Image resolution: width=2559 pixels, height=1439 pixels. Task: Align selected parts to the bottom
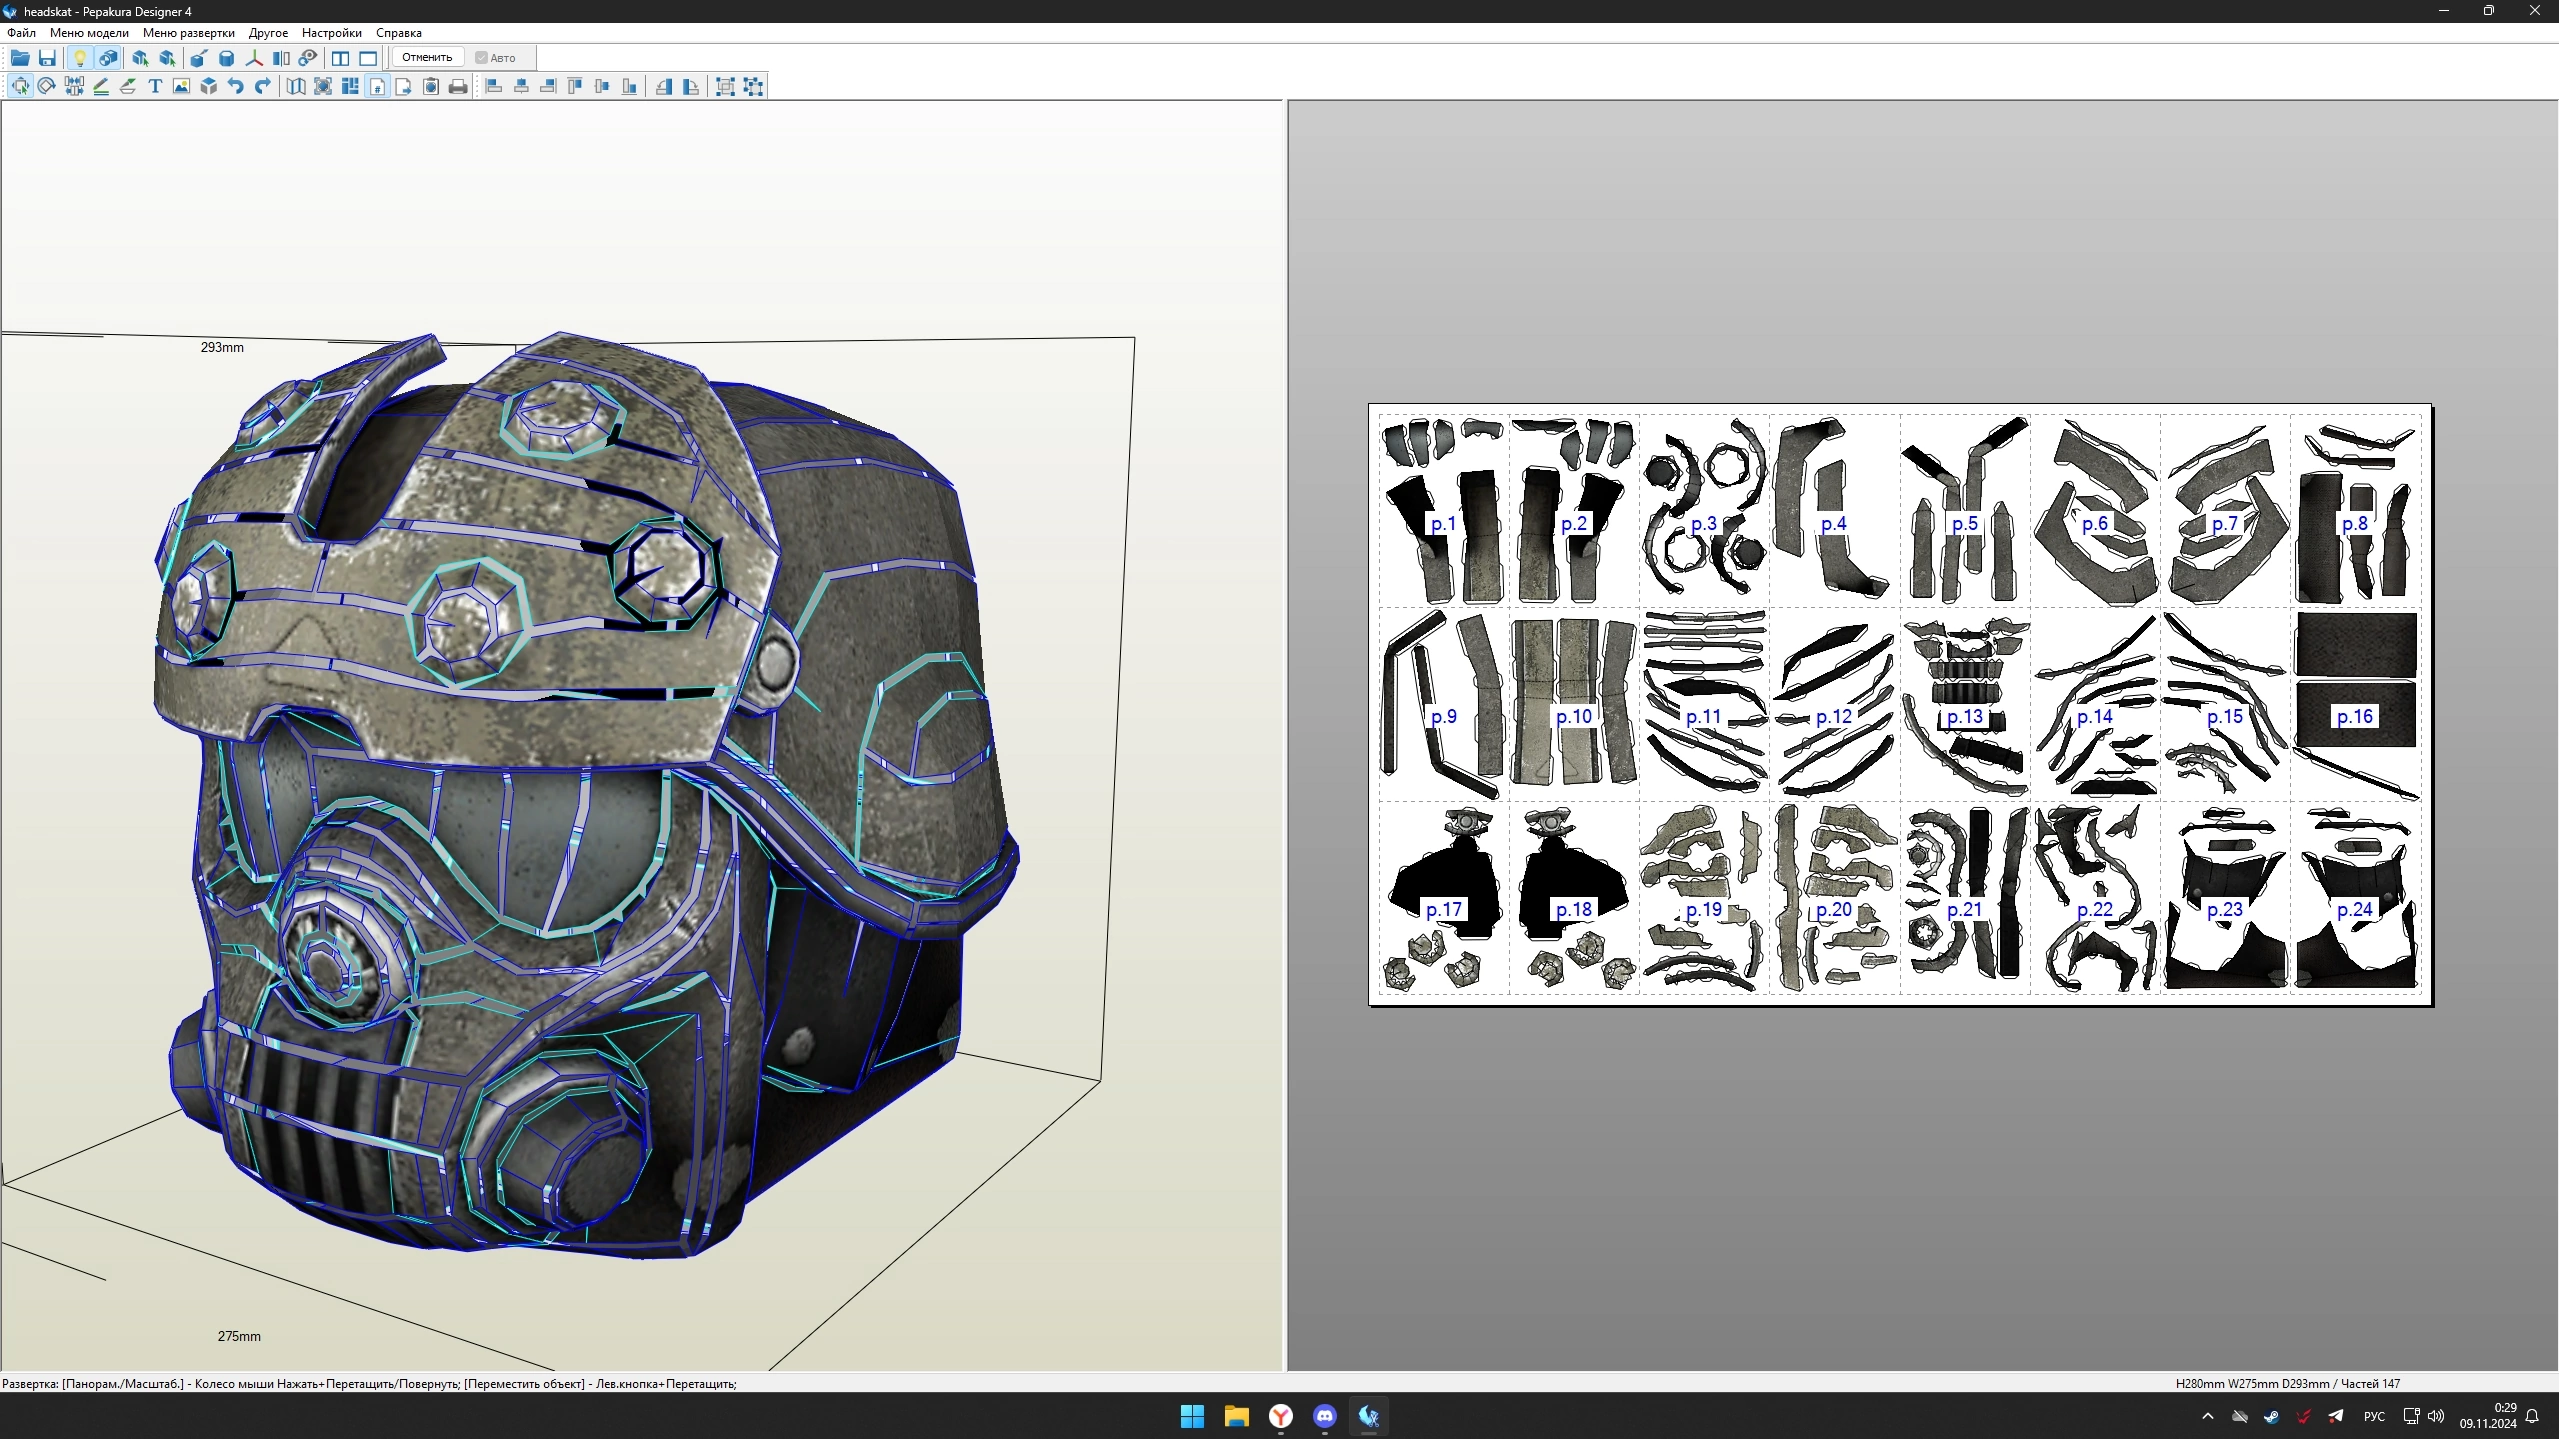tap(629, 86)
